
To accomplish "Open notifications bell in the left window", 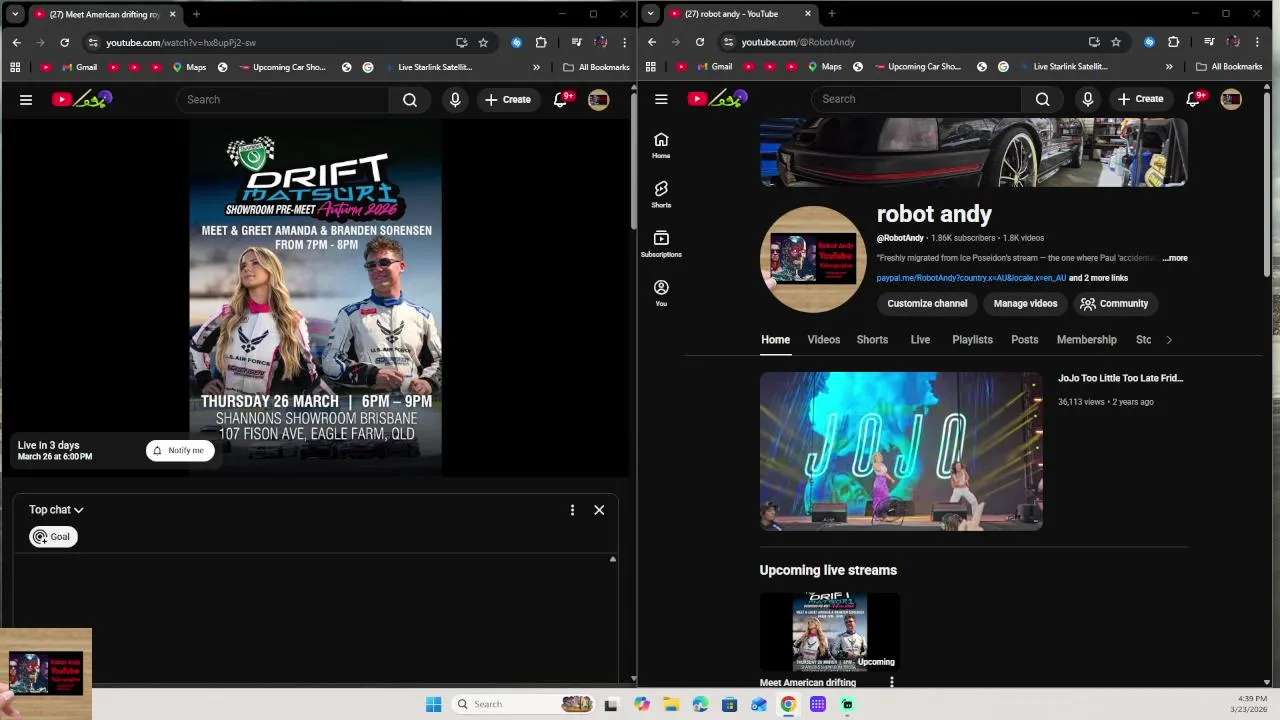I will (x=561, y=99).
